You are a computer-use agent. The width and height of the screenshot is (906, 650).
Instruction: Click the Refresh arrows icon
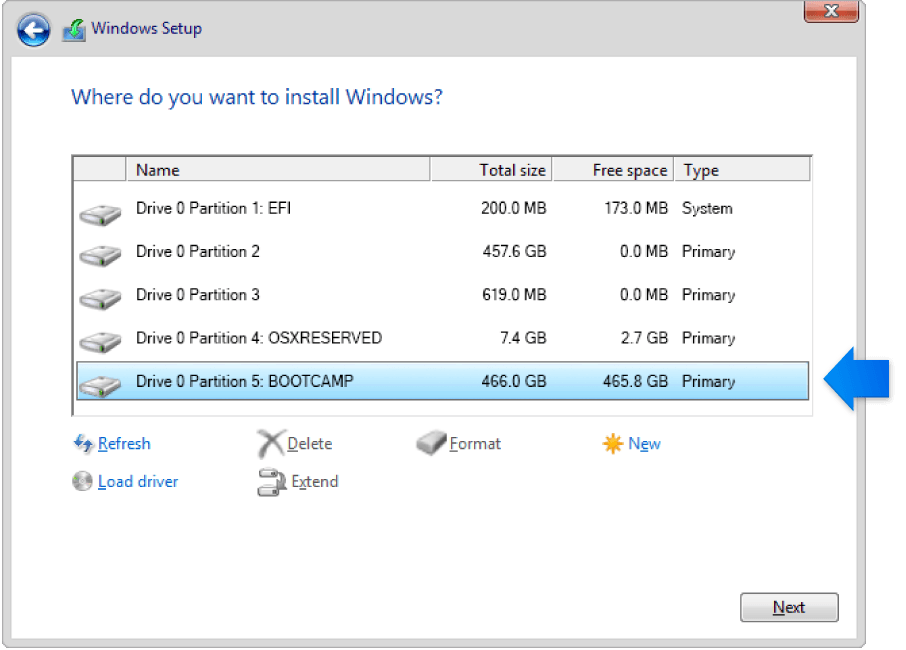click(x=83, y=444)
